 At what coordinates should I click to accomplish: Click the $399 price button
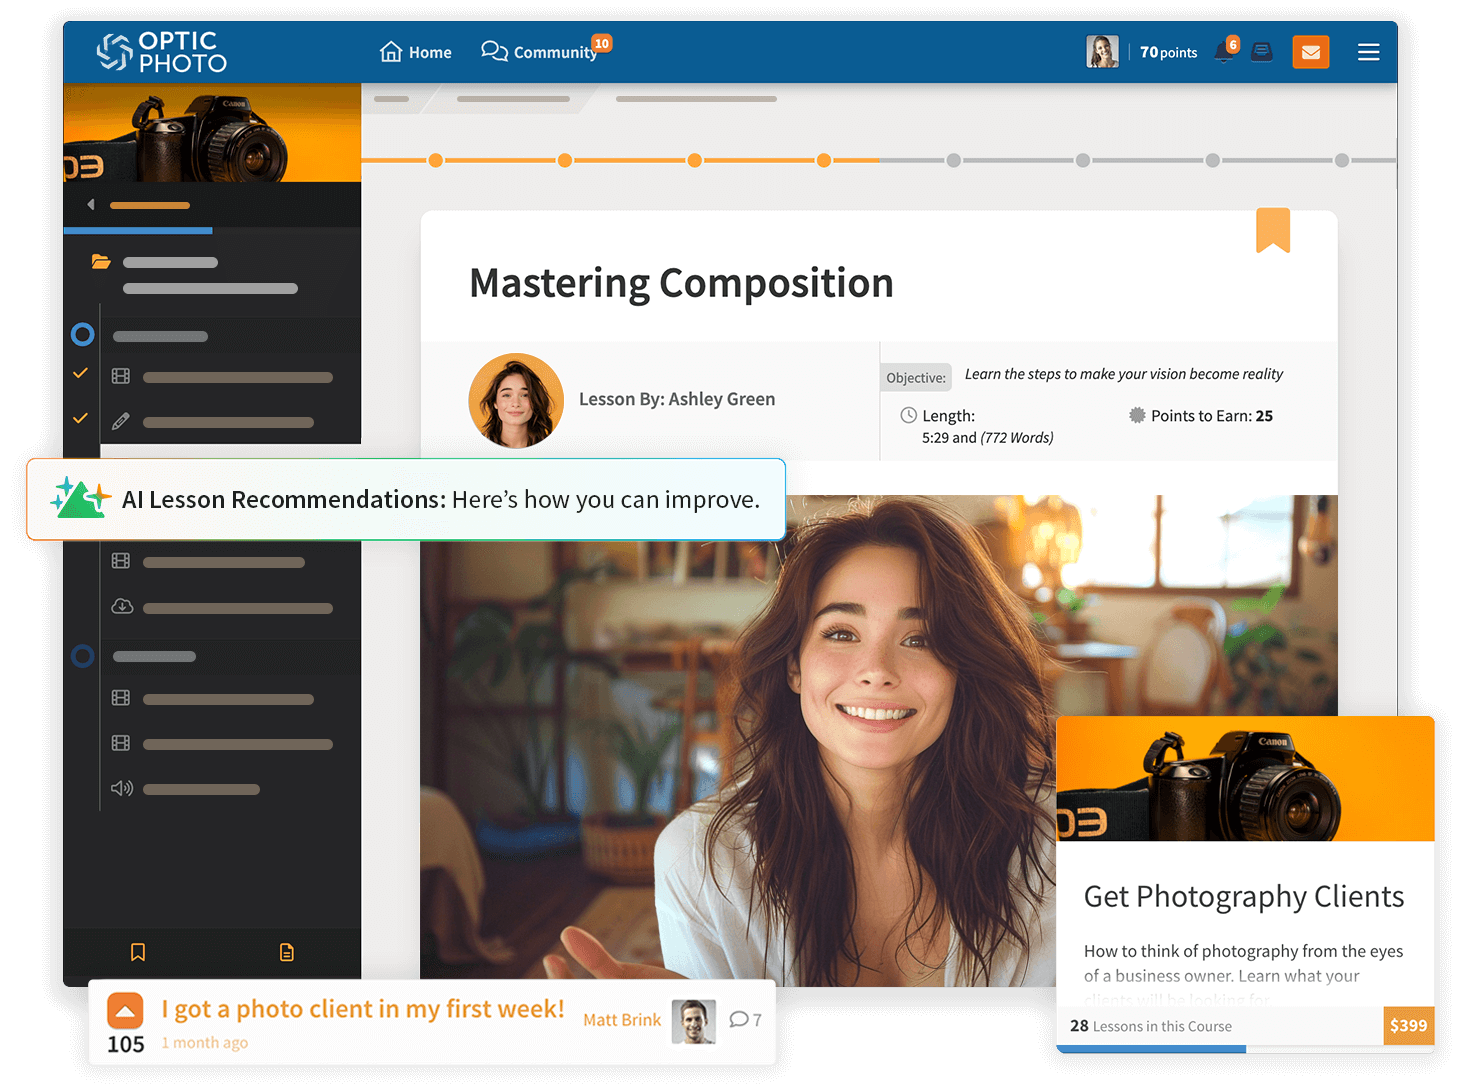point(1409,1025)
